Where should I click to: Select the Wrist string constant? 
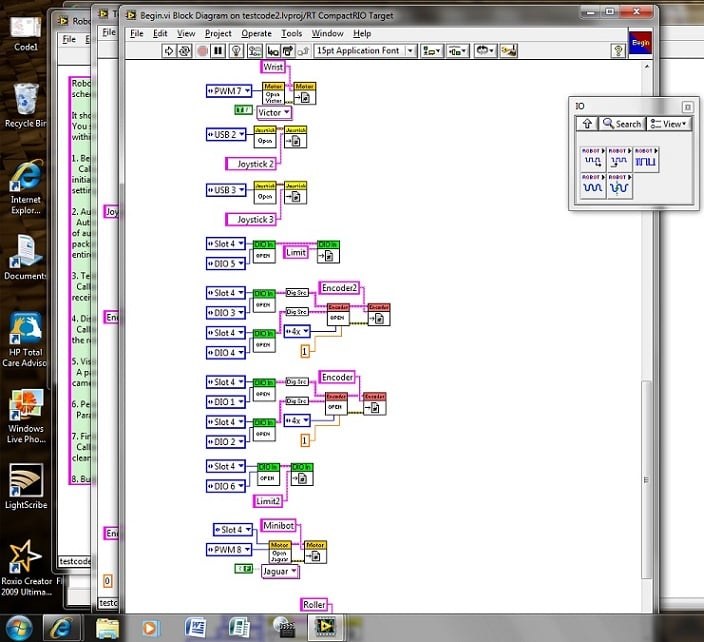tap(273, 67)
